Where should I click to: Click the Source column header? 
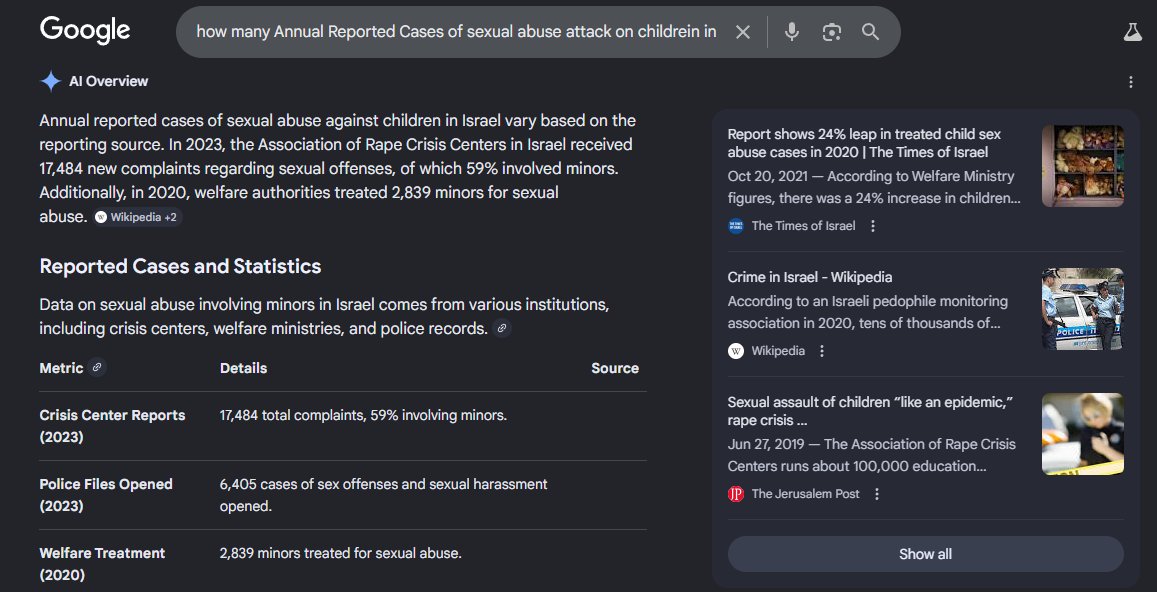615,368
